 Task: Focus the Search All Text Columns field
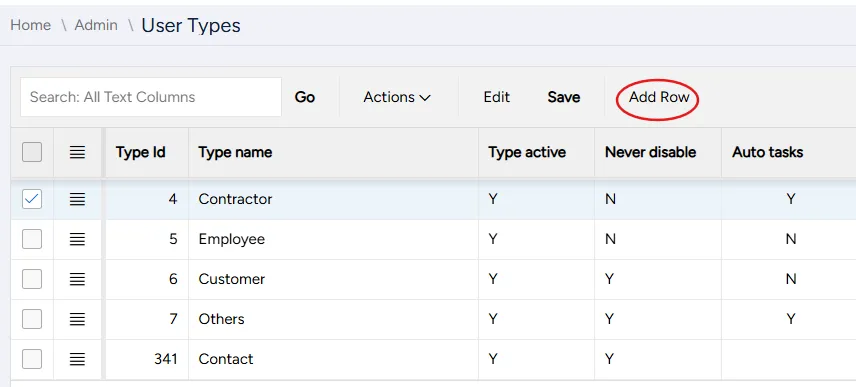[151, 97]
